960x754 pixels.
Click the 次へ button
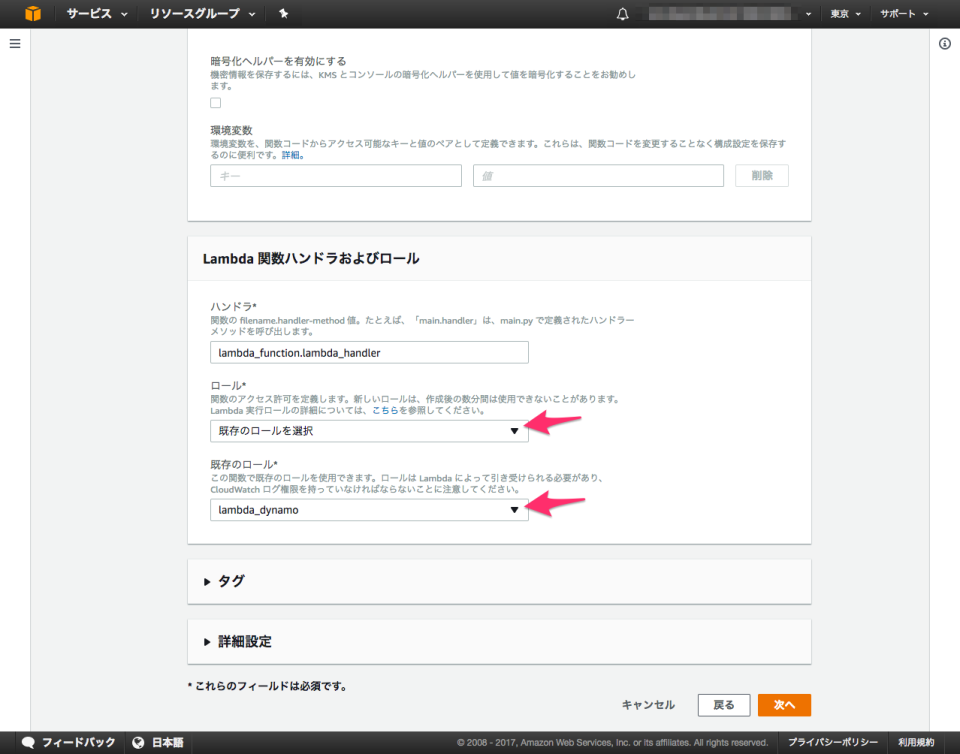coord(784,705)
